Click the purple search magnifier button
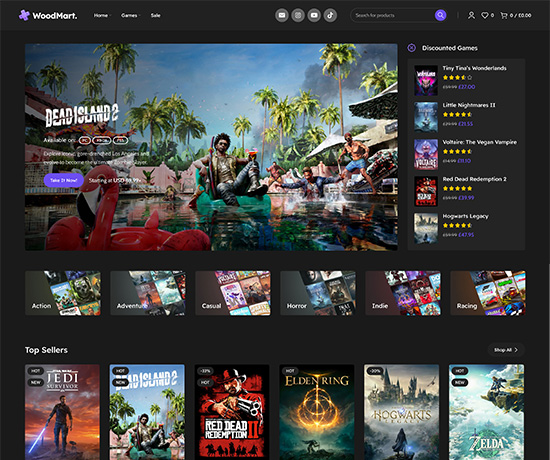Image resolution: width=550 pixels, height=460 pixels. click(x=441, y=15)
